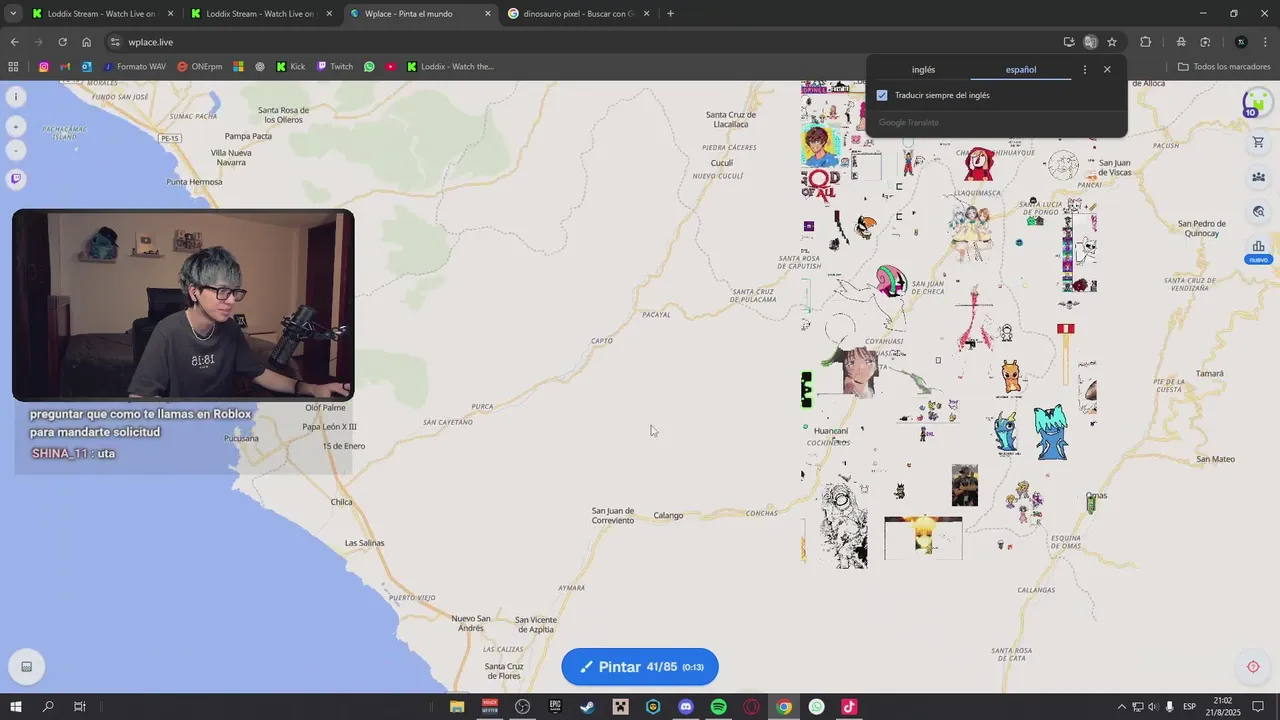
Task: Switch to first Loddix Stream browser tab
Action: click(102, 14)
